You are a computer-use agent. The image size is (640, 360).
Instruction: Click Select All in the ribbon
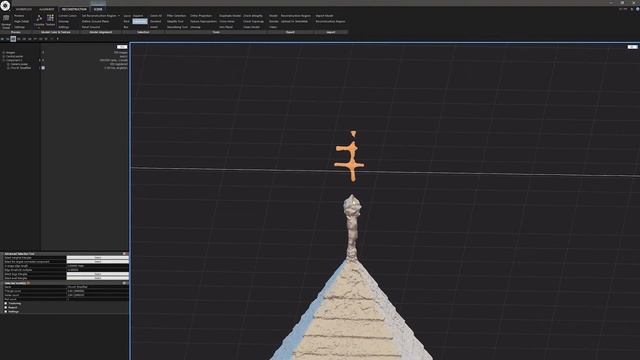click(156, 16)
